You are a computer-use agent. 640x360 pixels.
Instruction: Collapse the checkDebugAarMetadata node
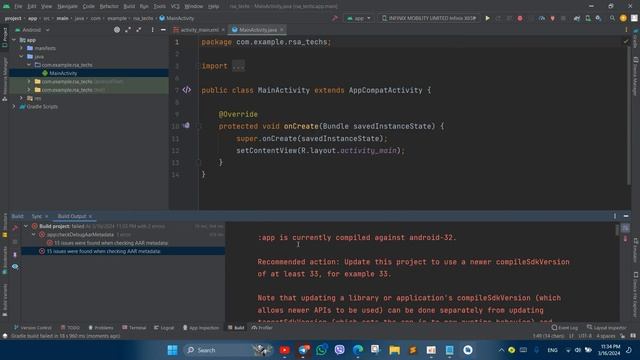click(x=34, y=234)
